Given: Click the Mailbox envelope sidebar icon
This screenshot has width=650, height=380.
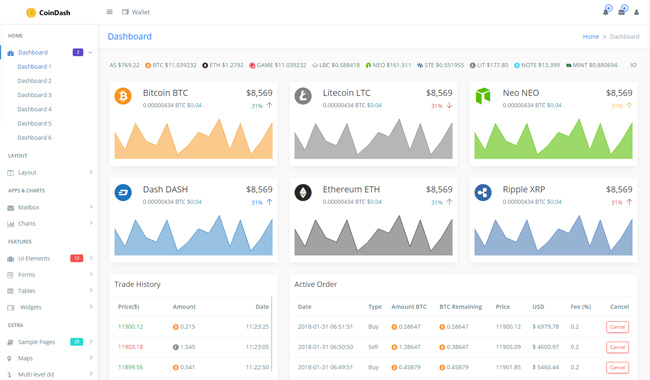Looking at the screenshot, I should [x=10, y=208].
